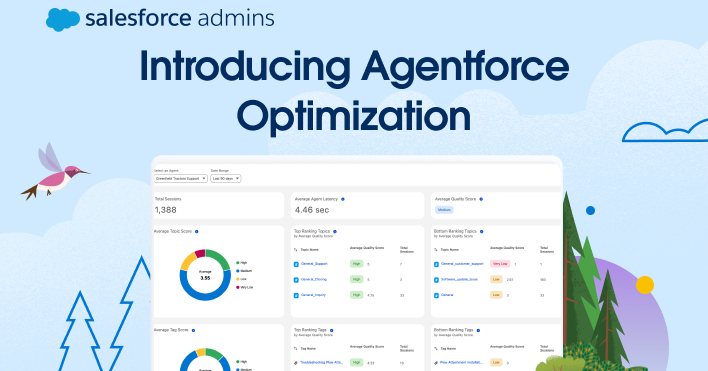This screenshot has width=708, height=371.
Task: Click sort icon in Top Ranking Topics header
Action: 296,250
